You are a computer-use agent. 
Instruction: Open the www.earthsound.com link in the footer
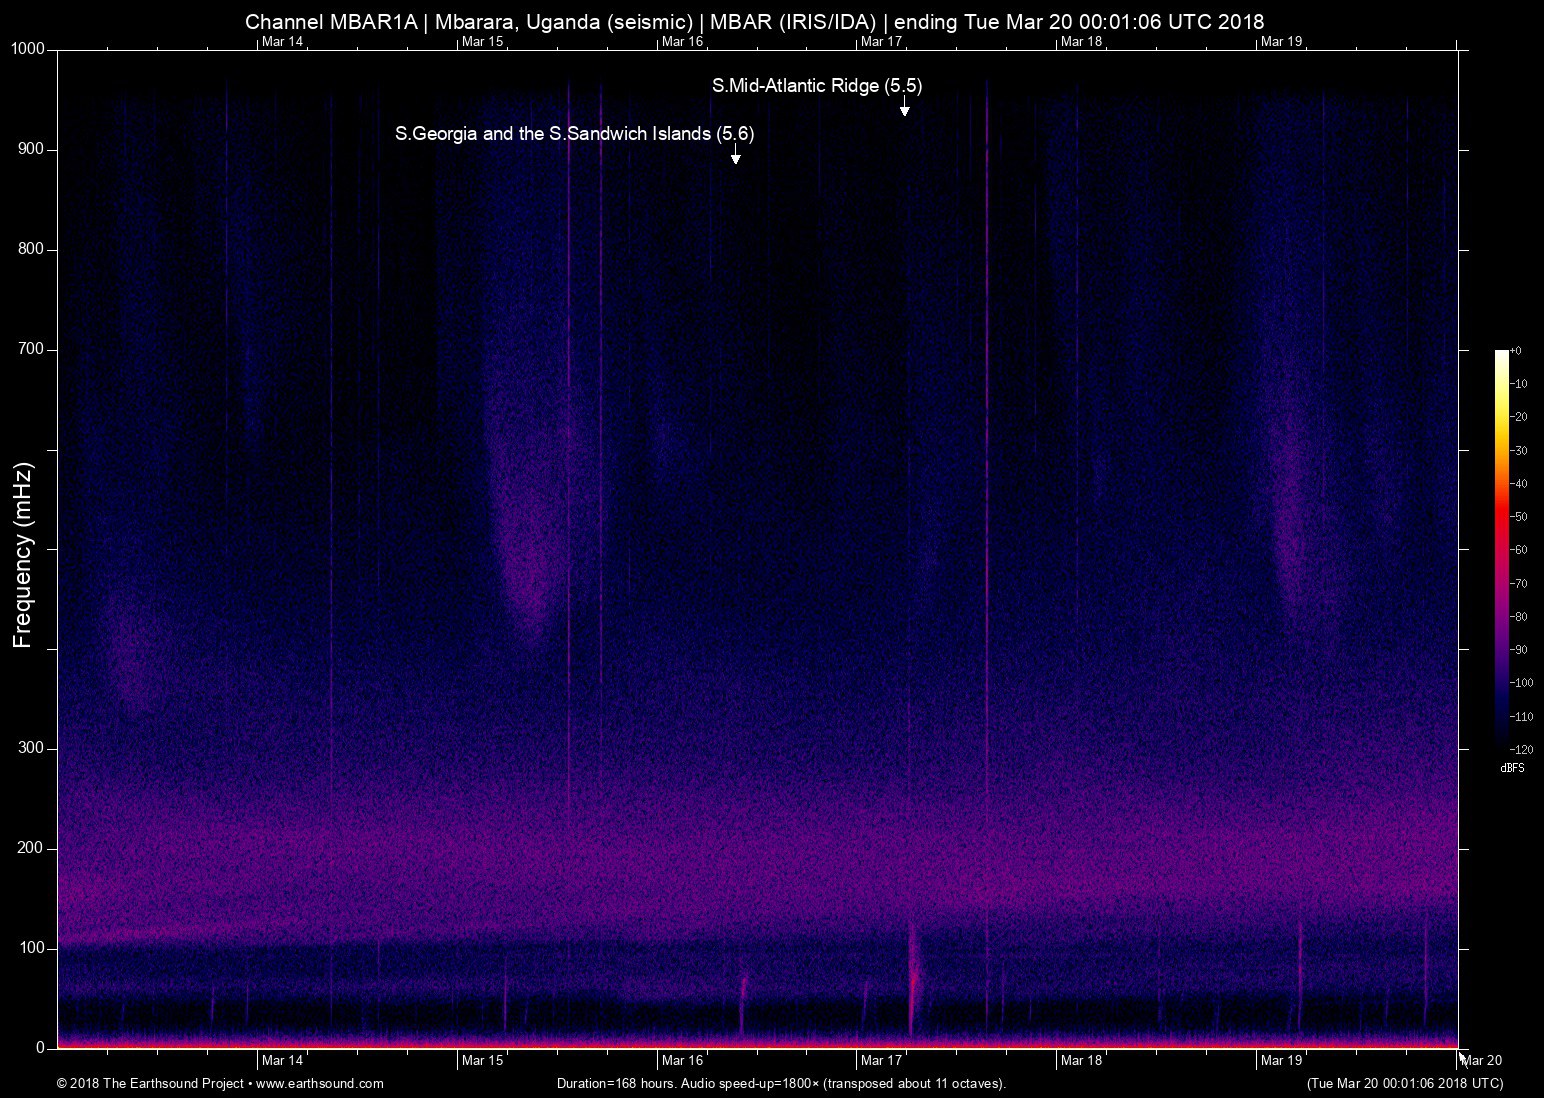point(320,1083)
